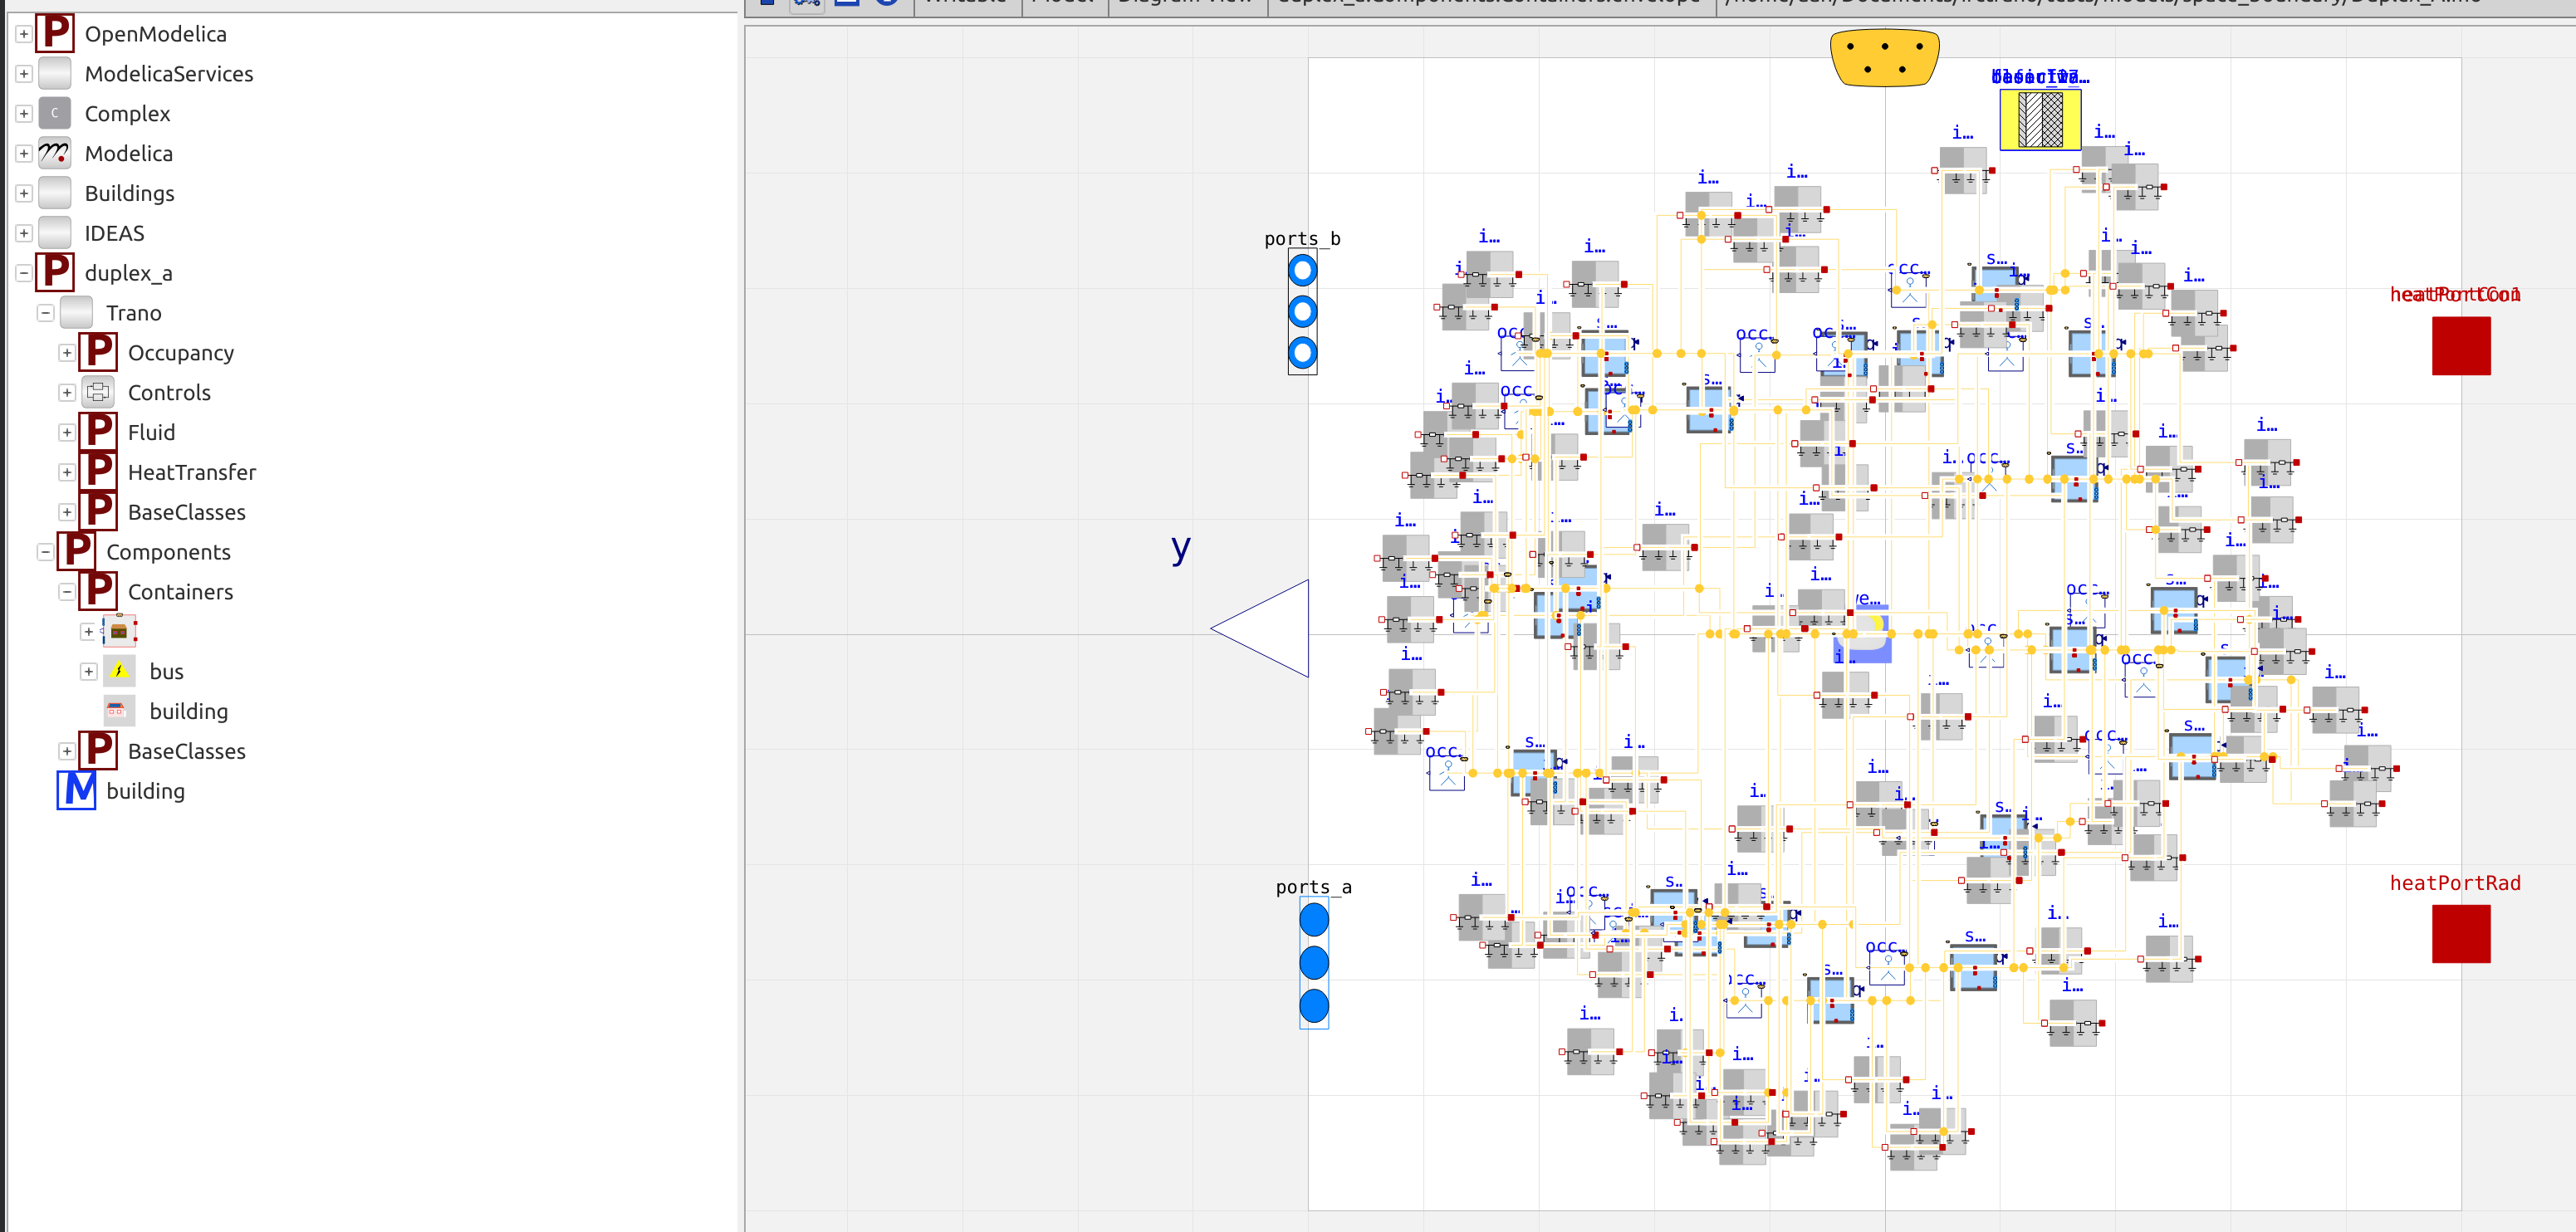The height and width of the screenshot is (1232, 2576).
Task: Collapse the duplex_a tree node
Action: (24, 273)
